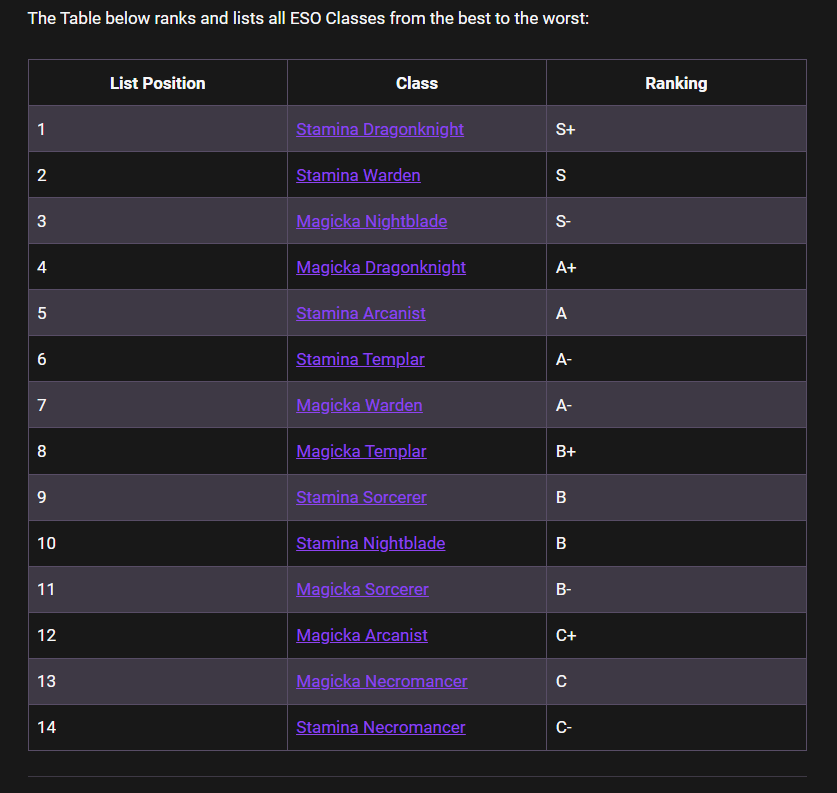Screen dimensions: 837x793
Task: Open the Stamina Sorcerer link
Action: (x=361, y=497)
